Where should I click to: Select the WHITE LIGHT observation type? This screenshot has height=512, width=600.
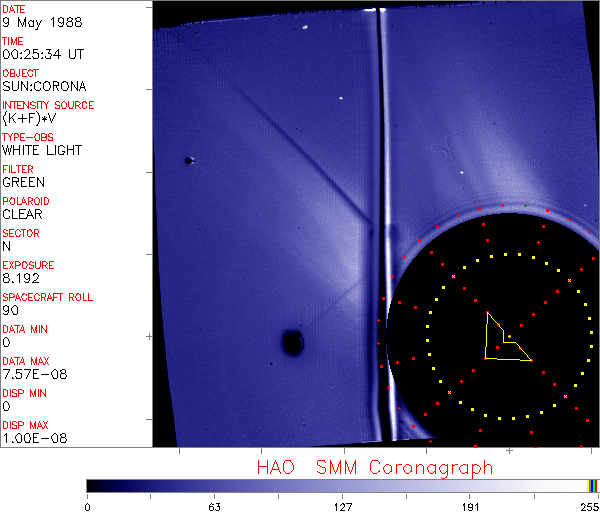(42, 150)
